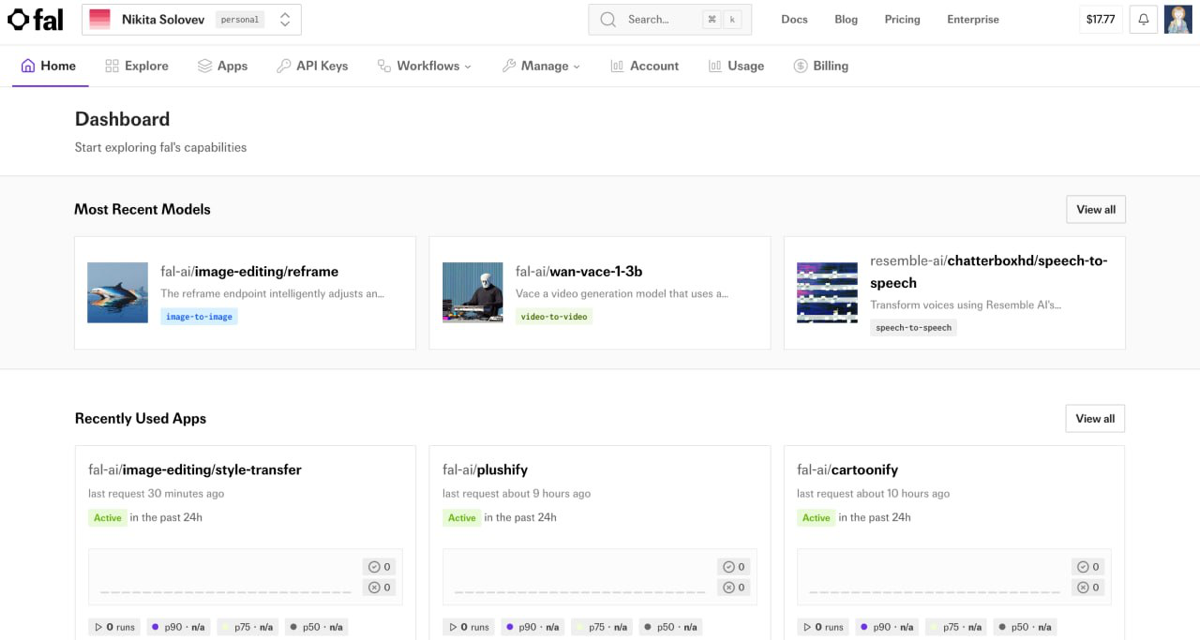The width and height of the screenshot is (1200, 640).
Task: Click the p90 badge in cartoonify card
Action: 886,627
